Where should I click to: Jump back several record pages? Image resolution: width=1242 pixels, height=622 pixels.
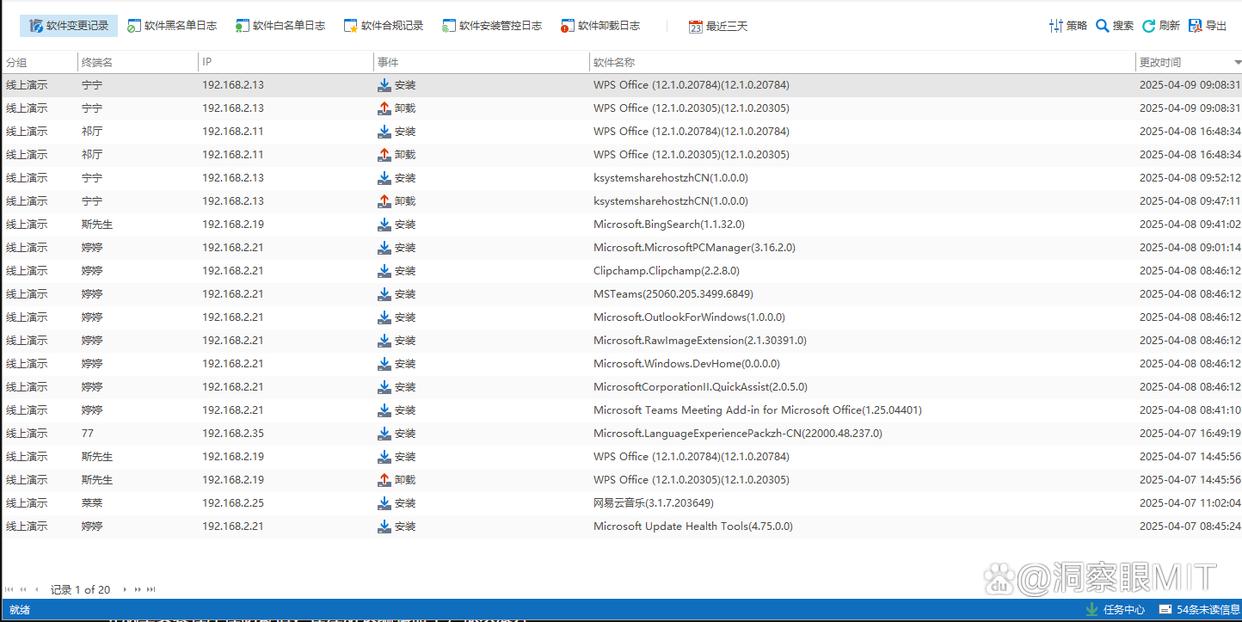(x=23, y=590)
